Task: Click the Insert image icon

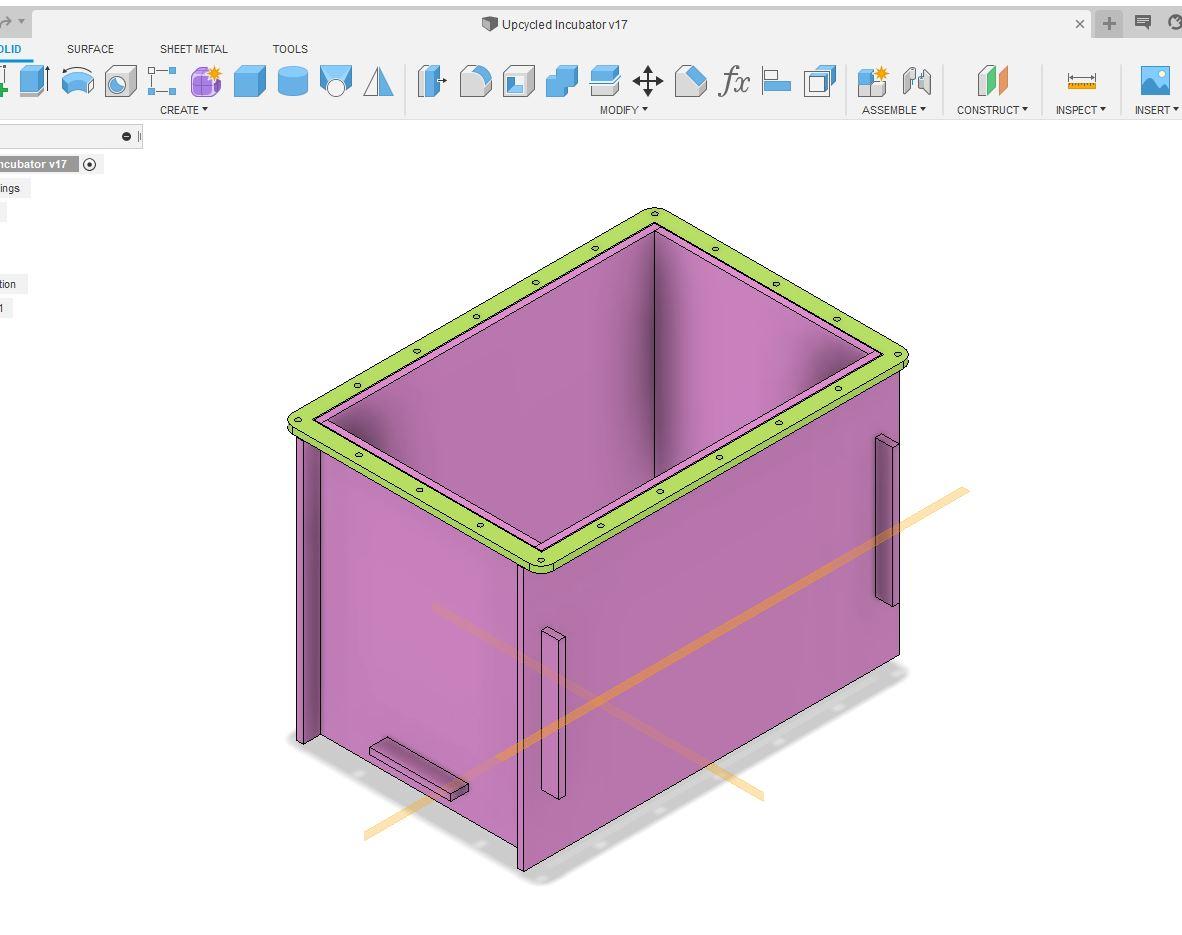Action: (x=1155, y=81)
